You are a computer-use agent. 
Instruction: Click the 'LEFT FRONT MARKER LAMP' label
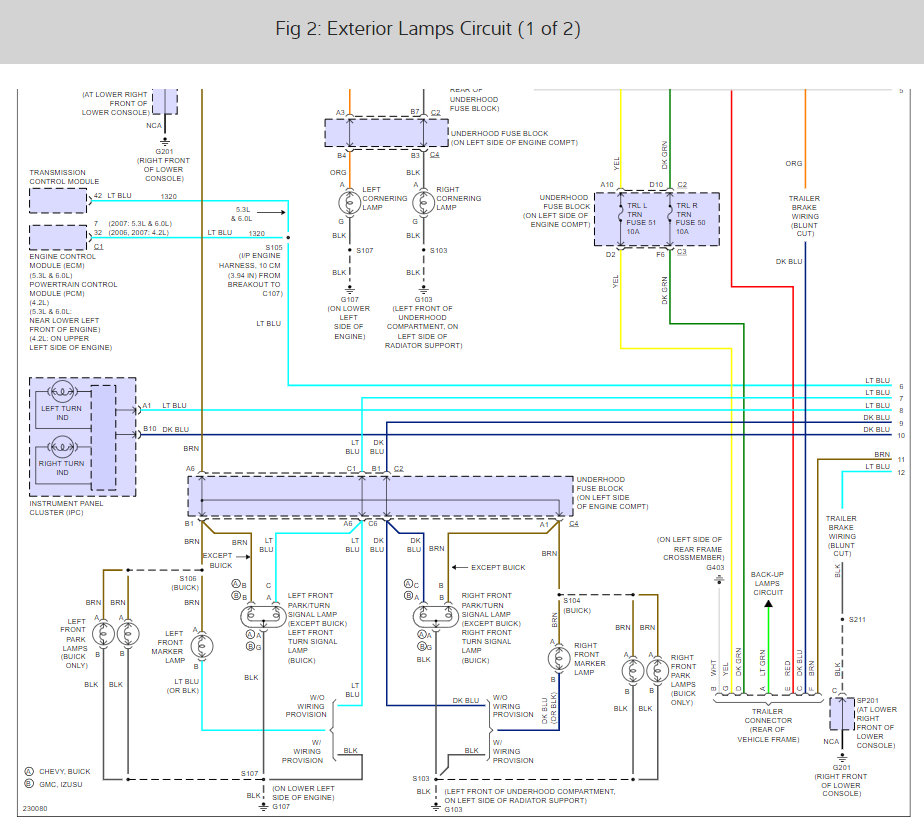[x=168, y=647]
